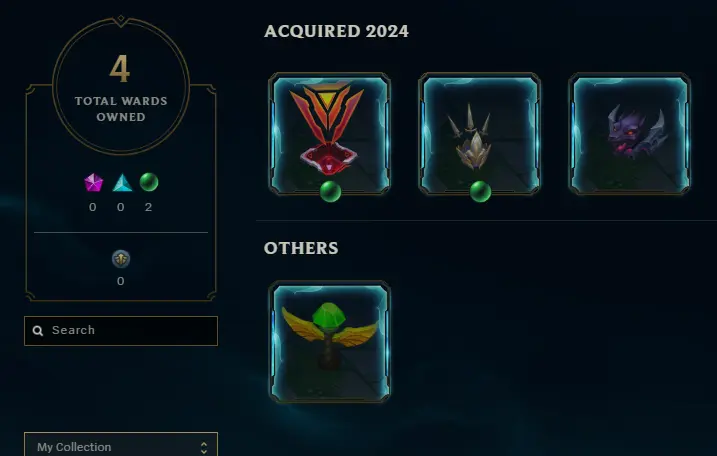Click the green orb badge on the spiked ward
The height and width of the screenshot is (456, 717).
[480, 191]
